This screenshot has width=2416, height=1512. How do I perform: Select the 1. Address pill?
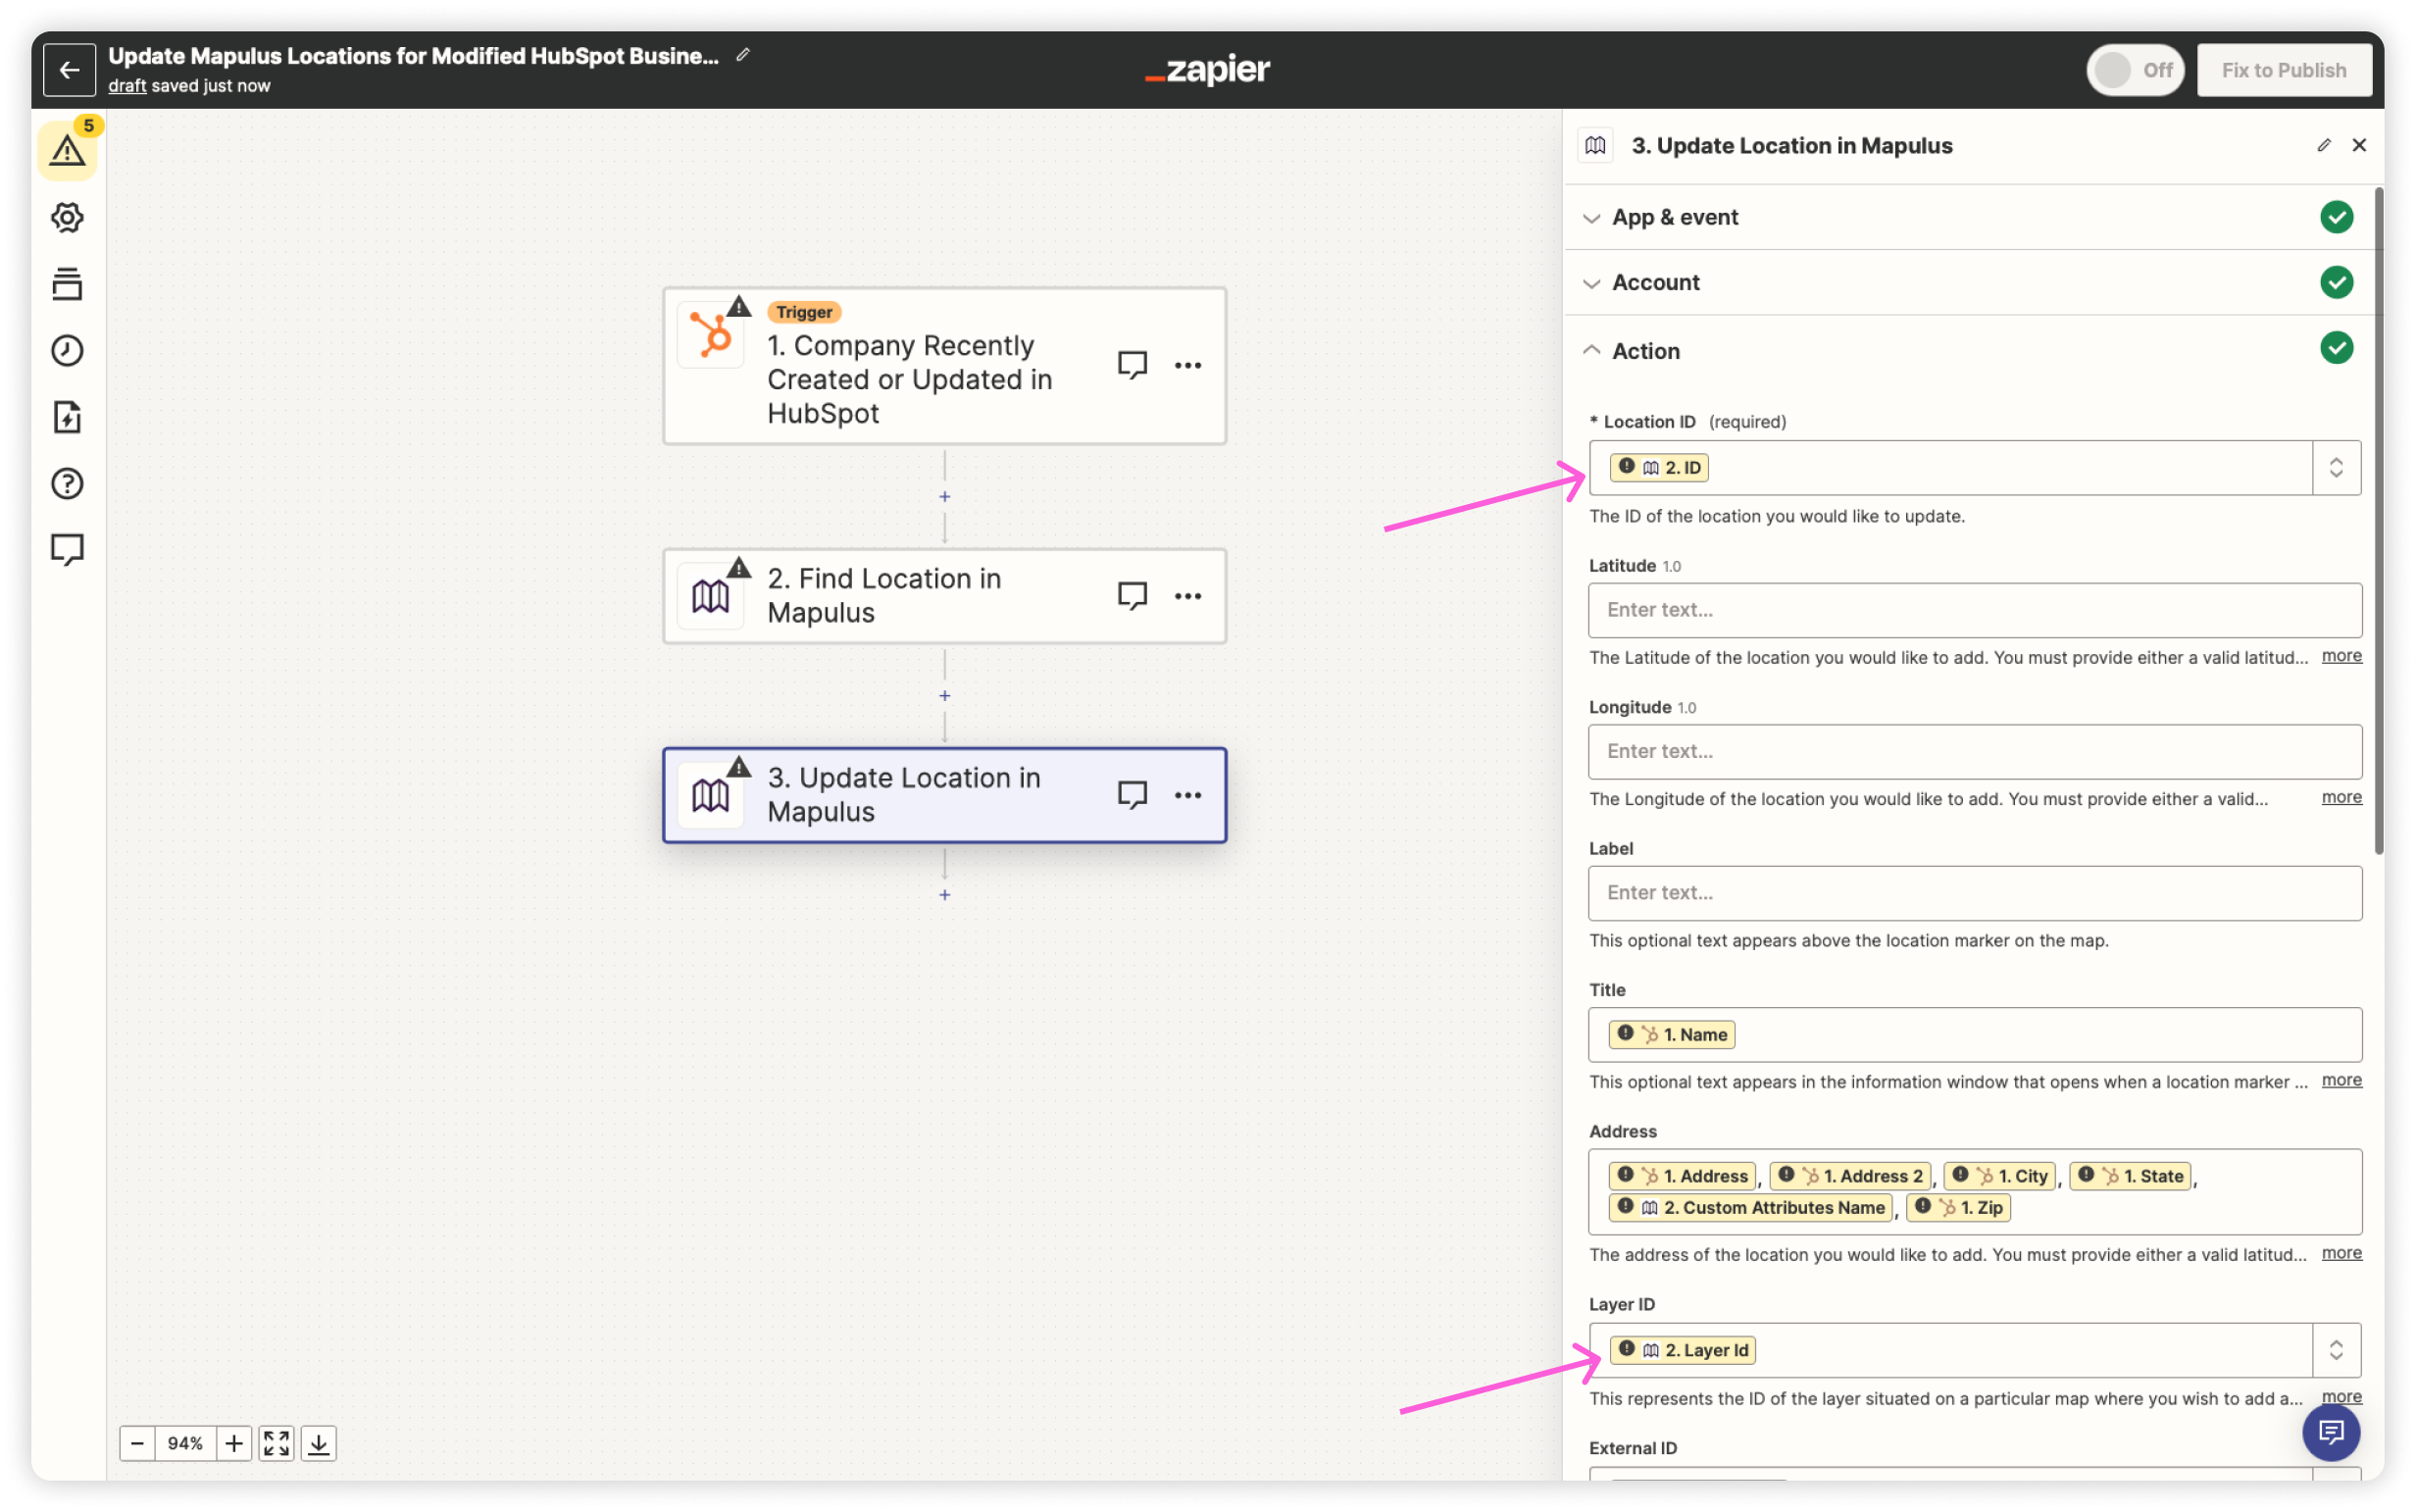pos(1682,1176)
